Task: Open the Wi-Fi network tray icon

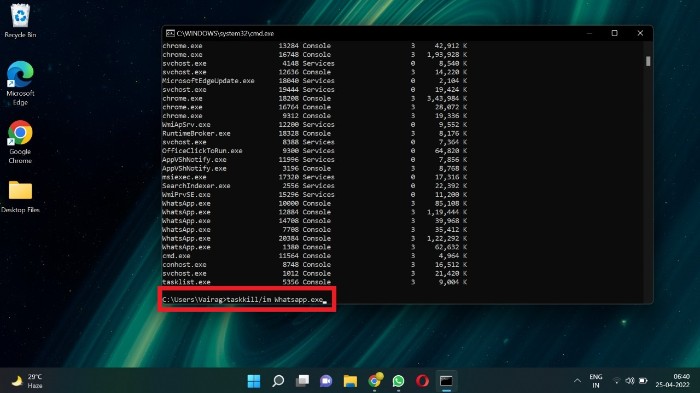Action: pyautogui.click(x=617, y=381)
